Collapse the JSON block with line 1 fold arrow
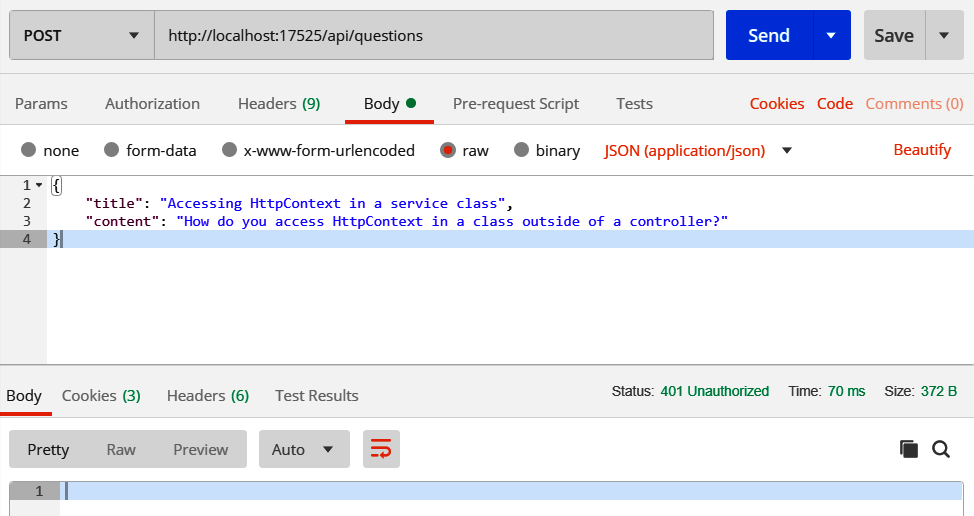Viewport: 974px width, 516px height. tap(39, 185)
